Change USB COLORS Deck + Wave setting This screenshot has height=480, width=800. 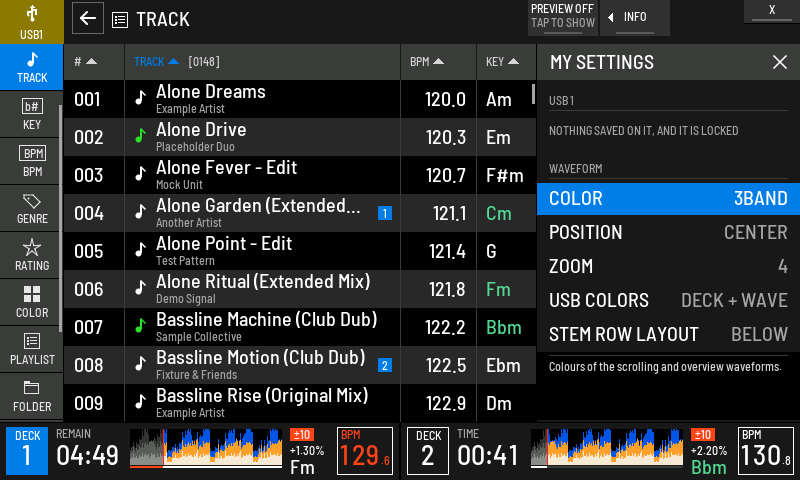pyautogui.click(x=668, y=300)
